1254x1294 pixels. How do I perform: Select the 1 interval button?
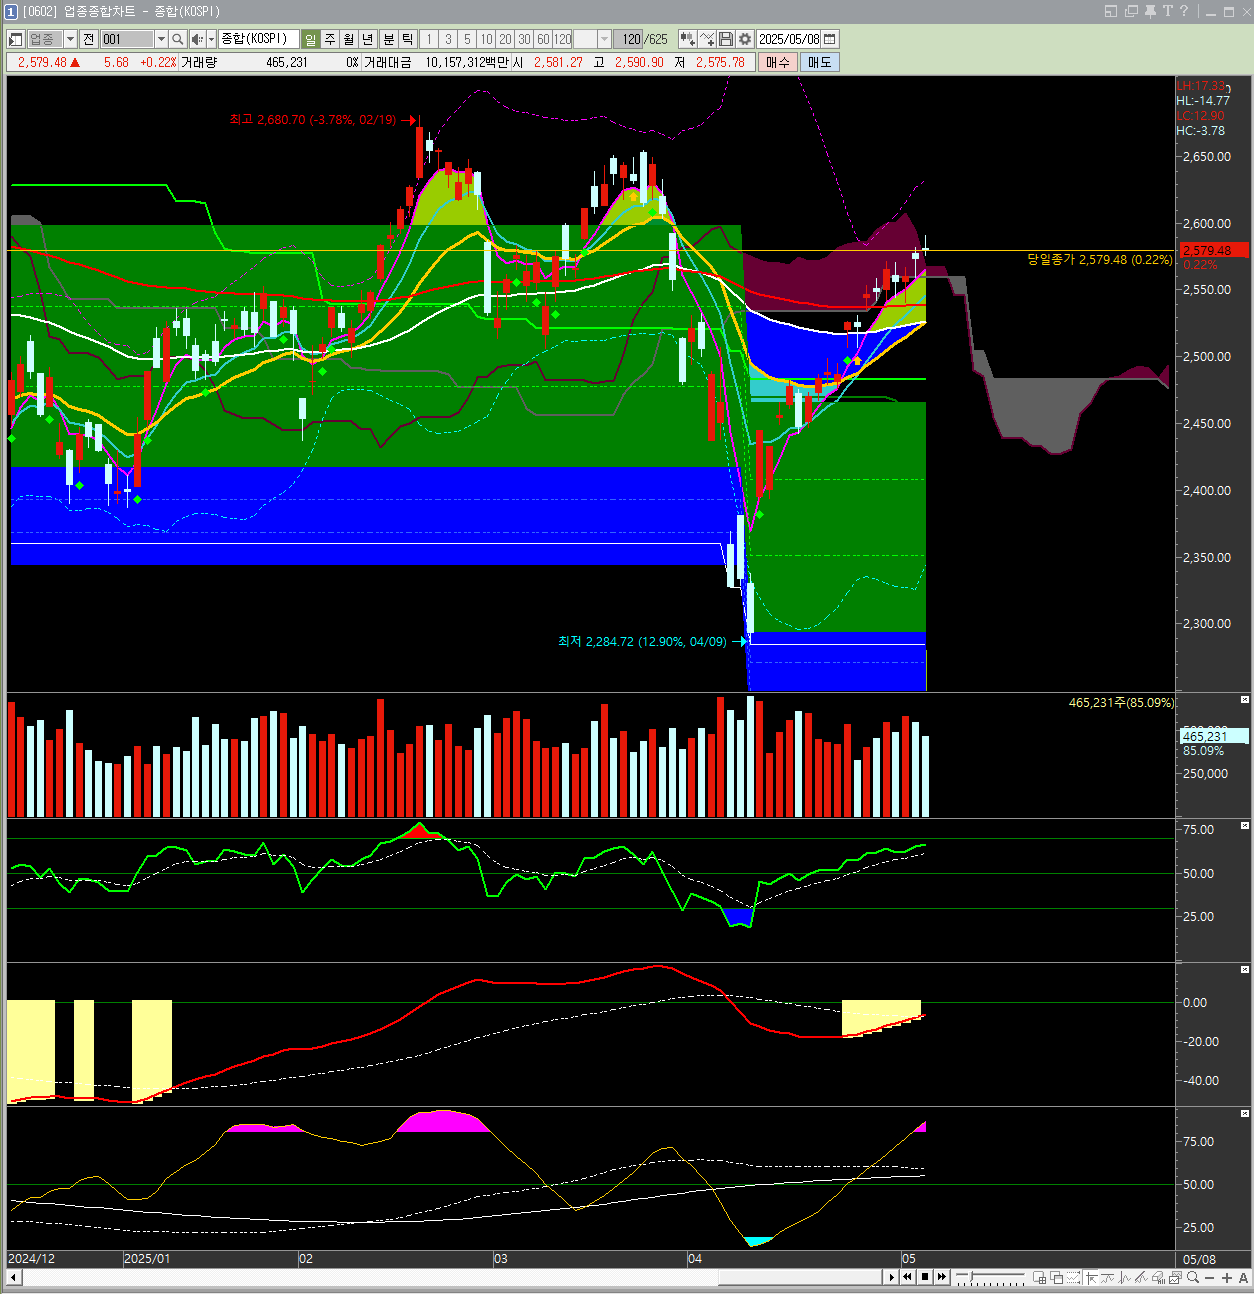(x=429, y=39)
